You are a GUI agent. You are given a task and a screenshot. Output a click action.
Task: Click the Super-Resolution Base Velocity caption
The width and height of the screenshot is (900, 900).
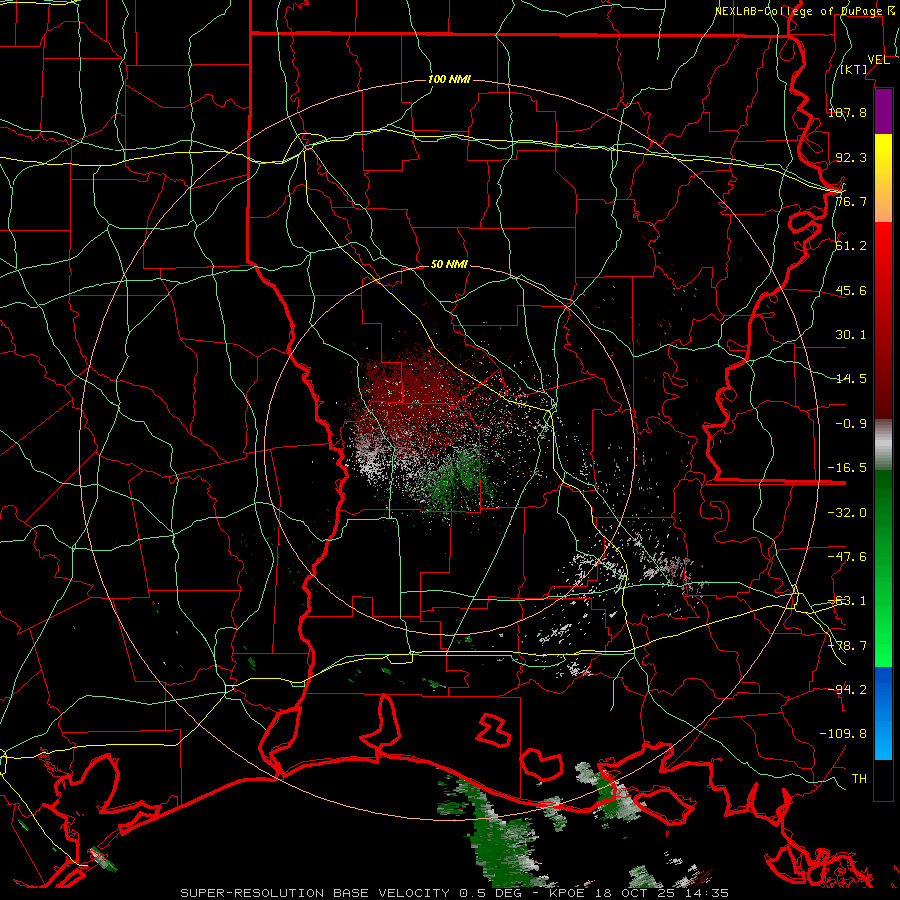(x=455, y=893)
